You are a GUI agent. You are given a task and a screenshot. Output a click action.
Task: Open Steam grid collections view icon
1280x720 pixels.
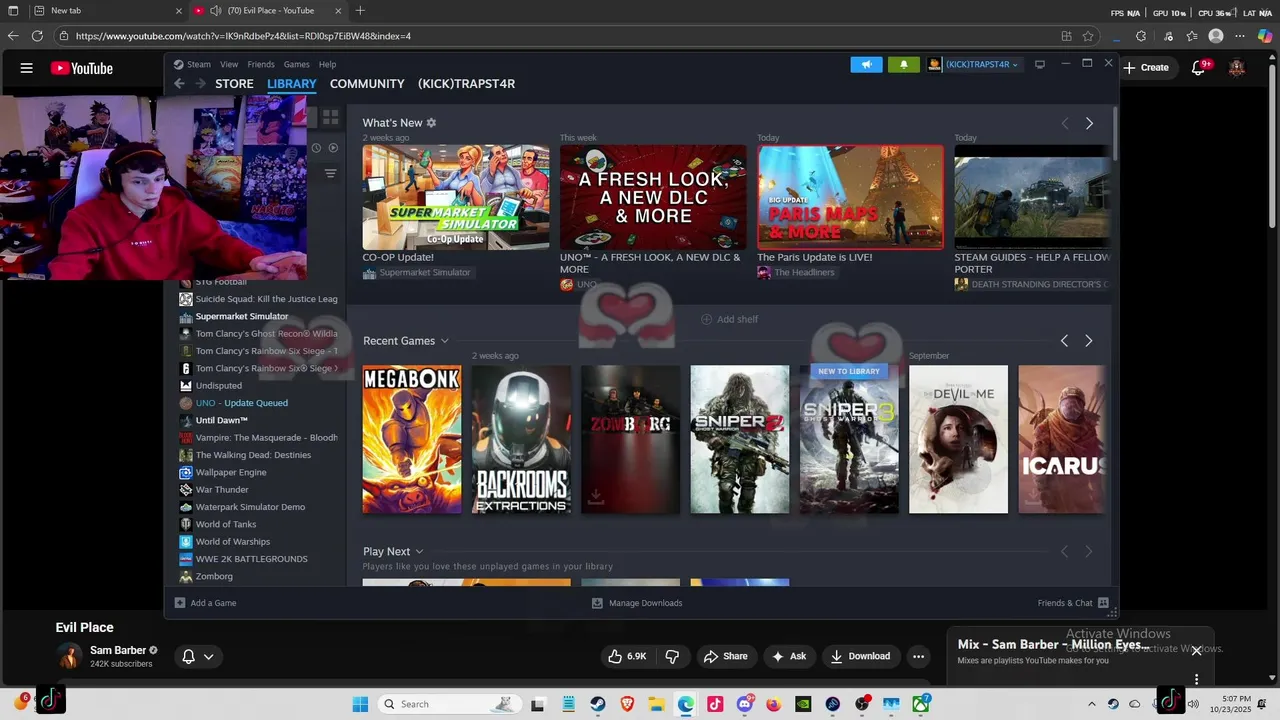[330, 118]
